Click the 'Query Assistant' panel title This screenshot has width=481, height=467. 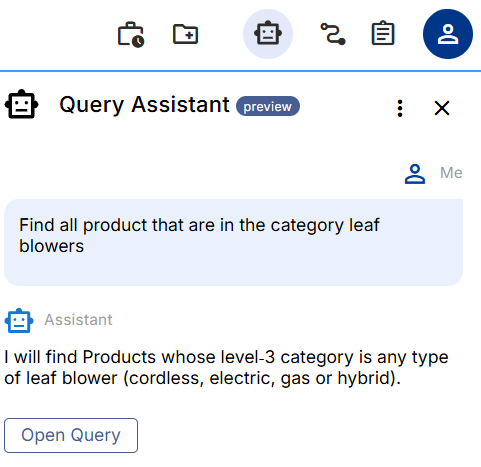[144, 105]
